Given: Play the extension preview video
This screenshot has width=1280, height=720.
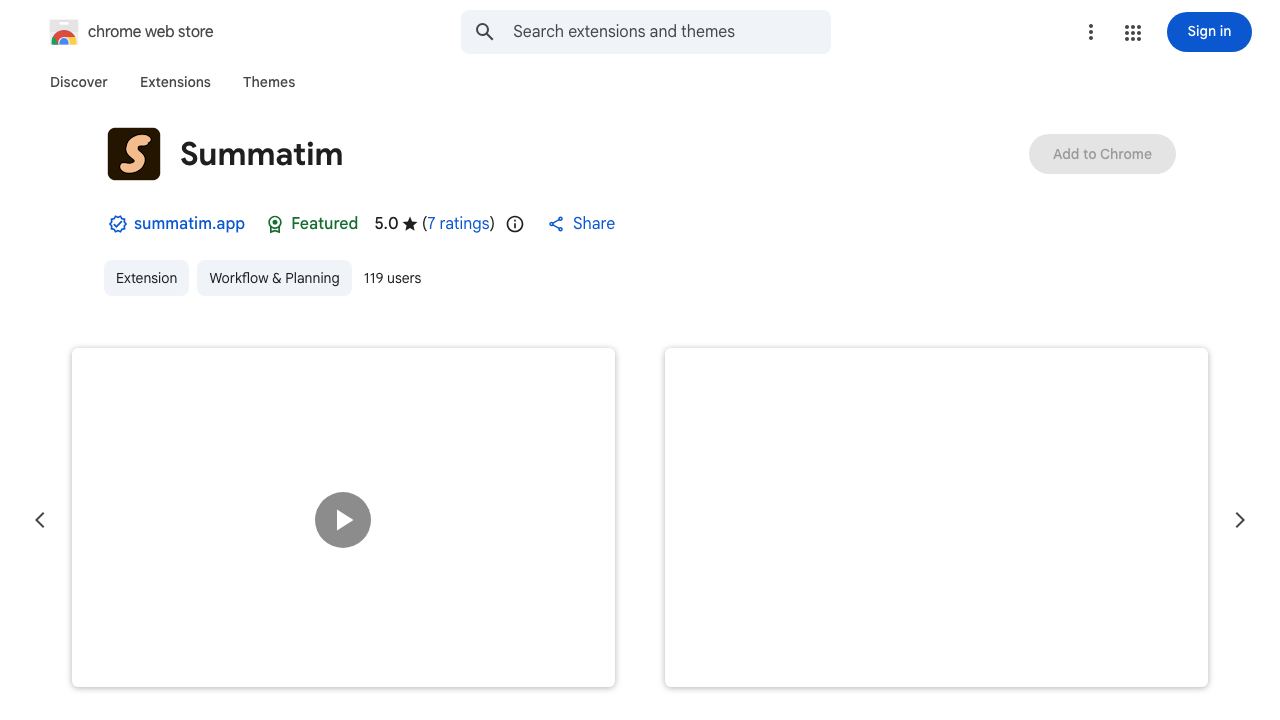Looking at the screenshot, I should [343, 520].
